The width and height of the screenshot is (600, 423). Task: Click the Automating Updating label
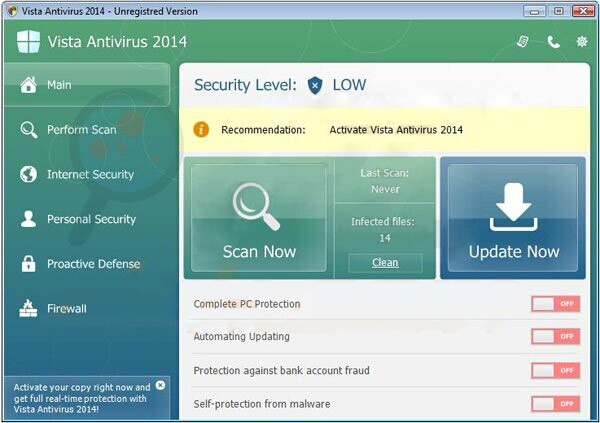[241, 336]
